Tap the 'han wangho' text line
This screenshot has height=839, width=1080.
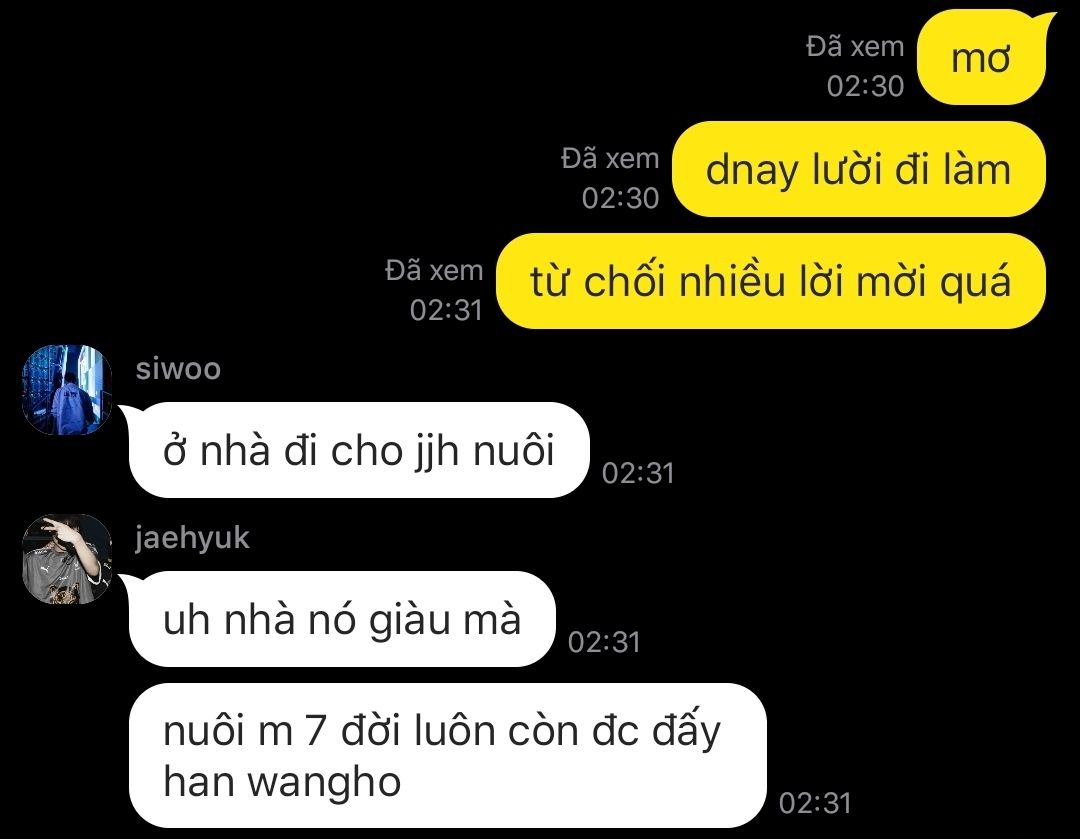(282, 783)
